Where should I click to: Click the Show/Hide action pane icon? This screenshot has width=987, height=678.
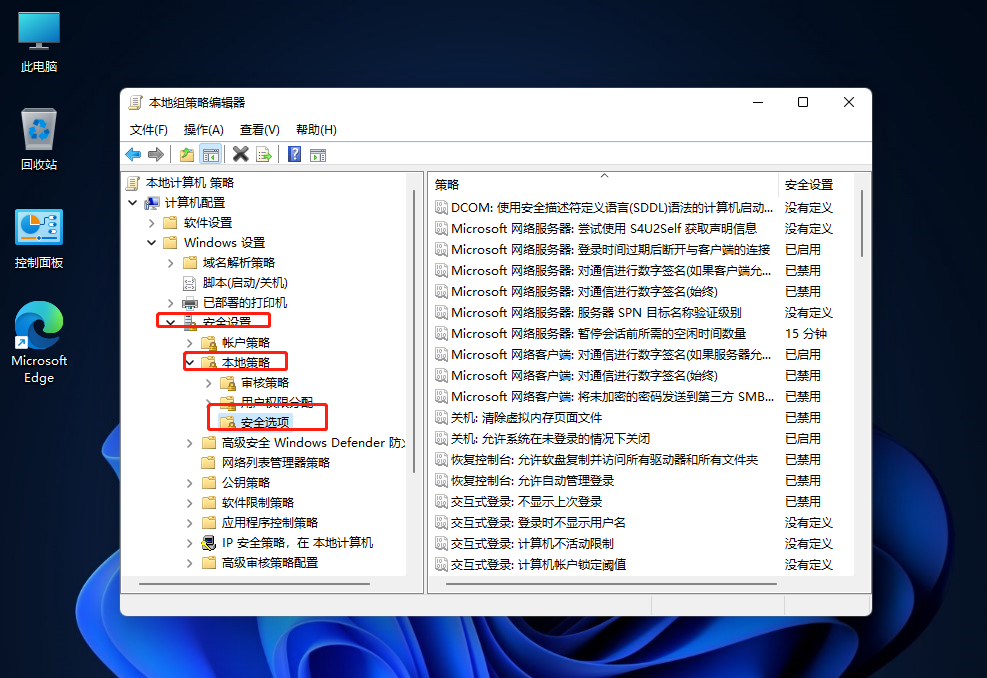tap(318, 155)
